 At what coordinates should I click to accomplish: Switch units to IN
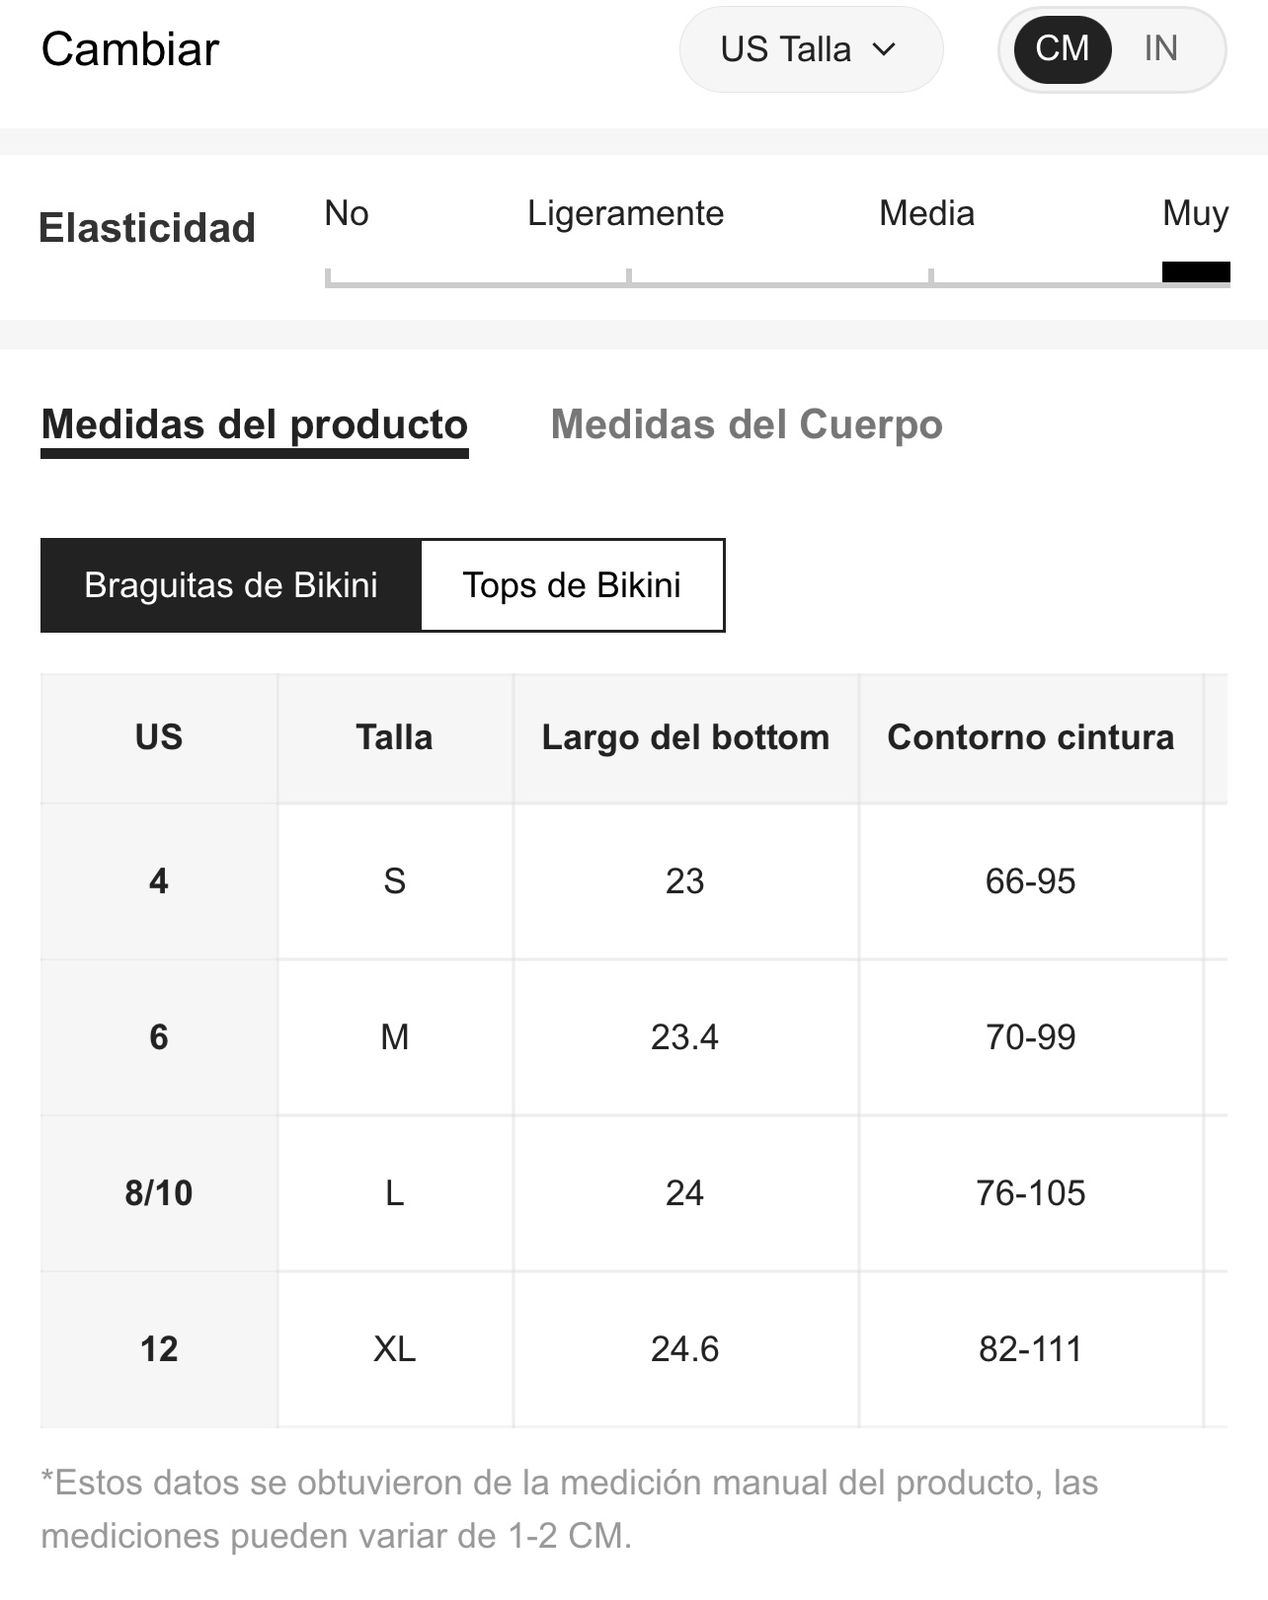pos(1160,49)
